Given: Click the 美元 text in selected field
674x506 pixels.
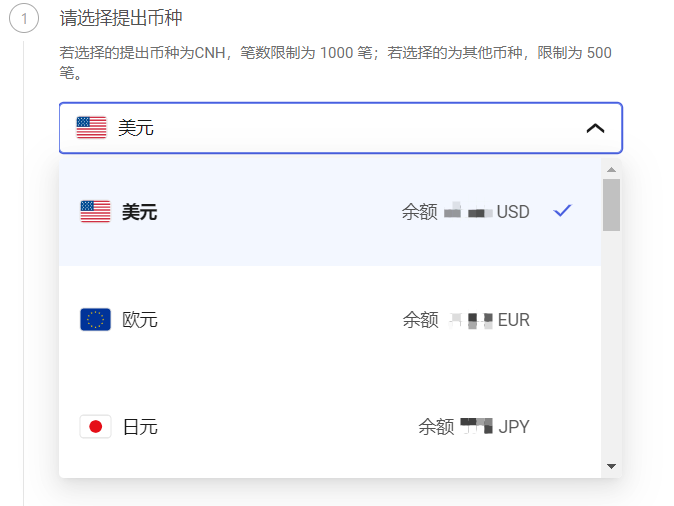Looking at the screenshot, I should point(136,128).
